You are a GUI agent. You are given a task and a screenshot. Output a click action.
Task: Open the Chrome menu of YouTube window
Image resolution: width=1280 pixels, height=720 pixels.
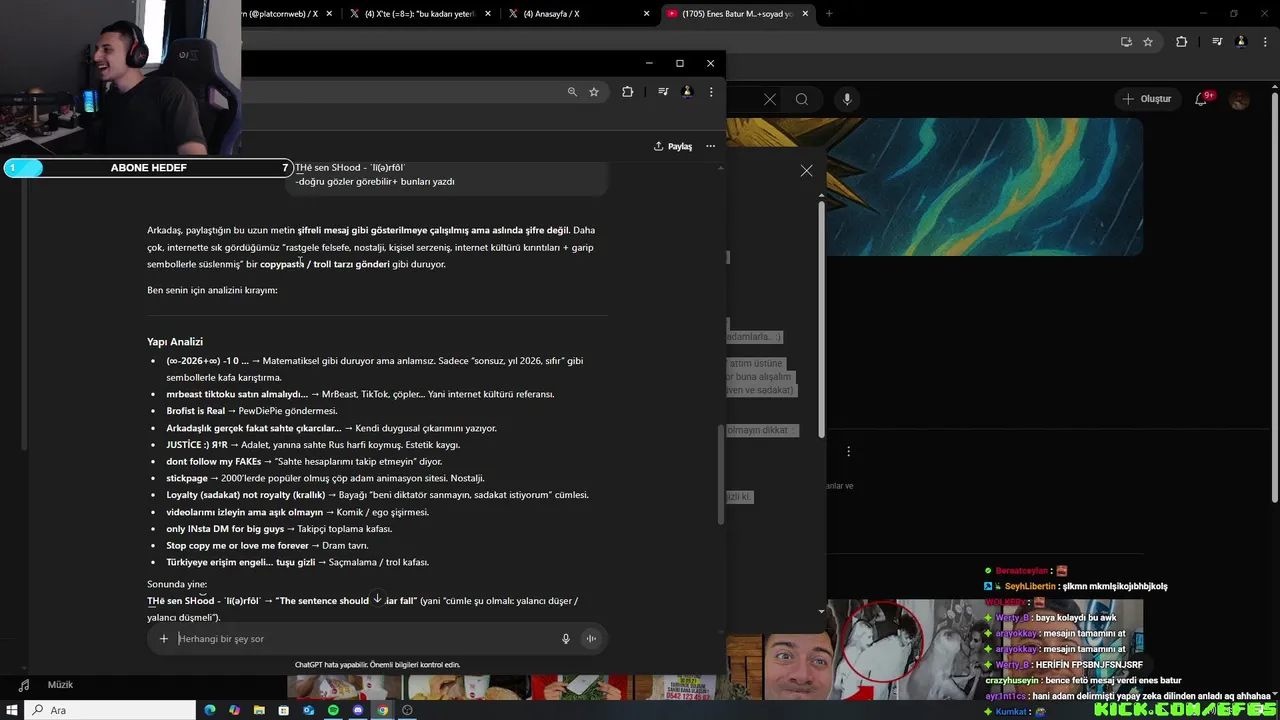tap(1265, 42)
